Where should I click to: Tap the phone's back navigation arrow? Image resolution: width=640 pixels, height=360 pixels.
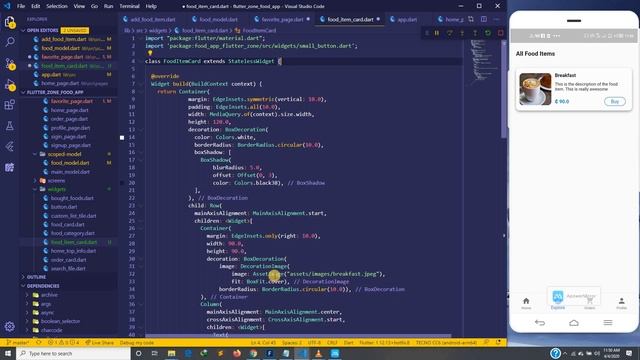click(x=540, y=323)
